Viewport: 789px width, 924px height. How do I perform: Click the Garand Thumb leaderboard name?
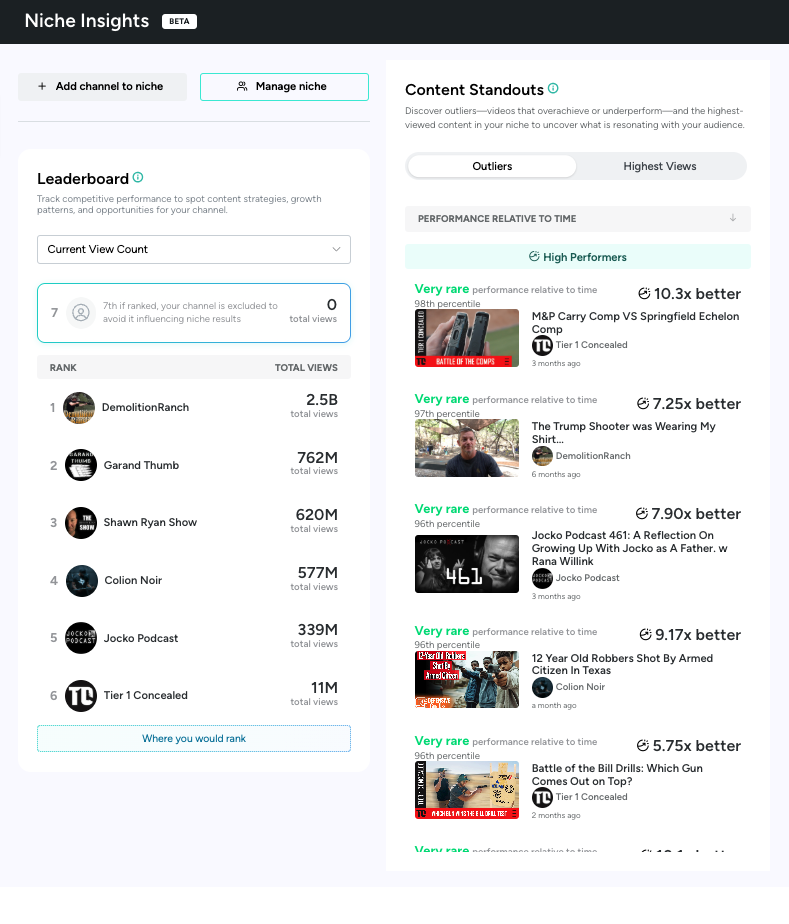pos(141,465)
